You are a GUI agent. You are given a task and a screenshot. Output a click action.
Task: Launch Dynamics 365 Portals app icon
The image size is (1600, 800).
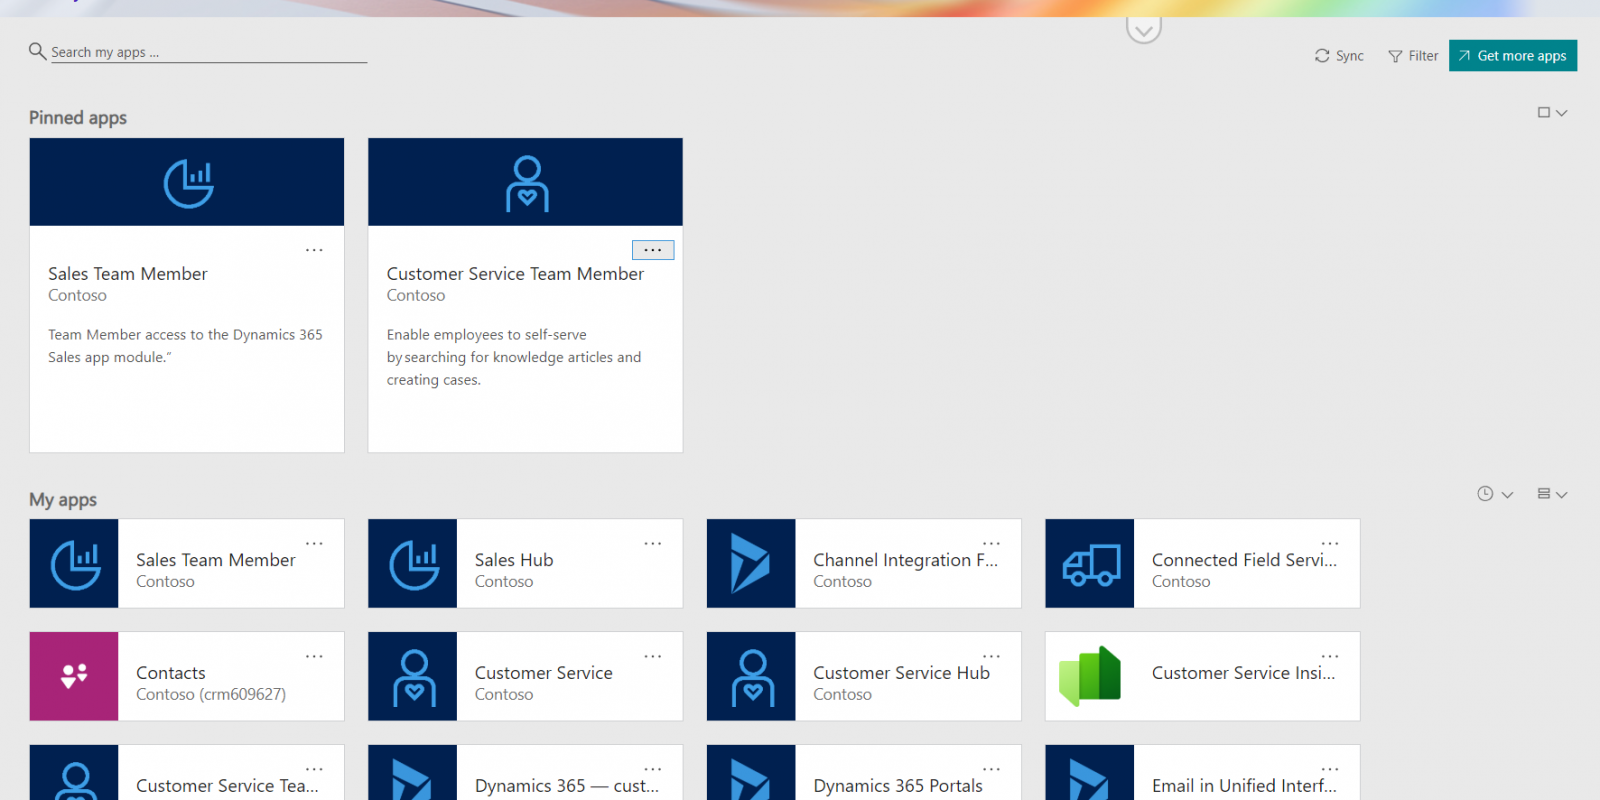click(751, 773)
